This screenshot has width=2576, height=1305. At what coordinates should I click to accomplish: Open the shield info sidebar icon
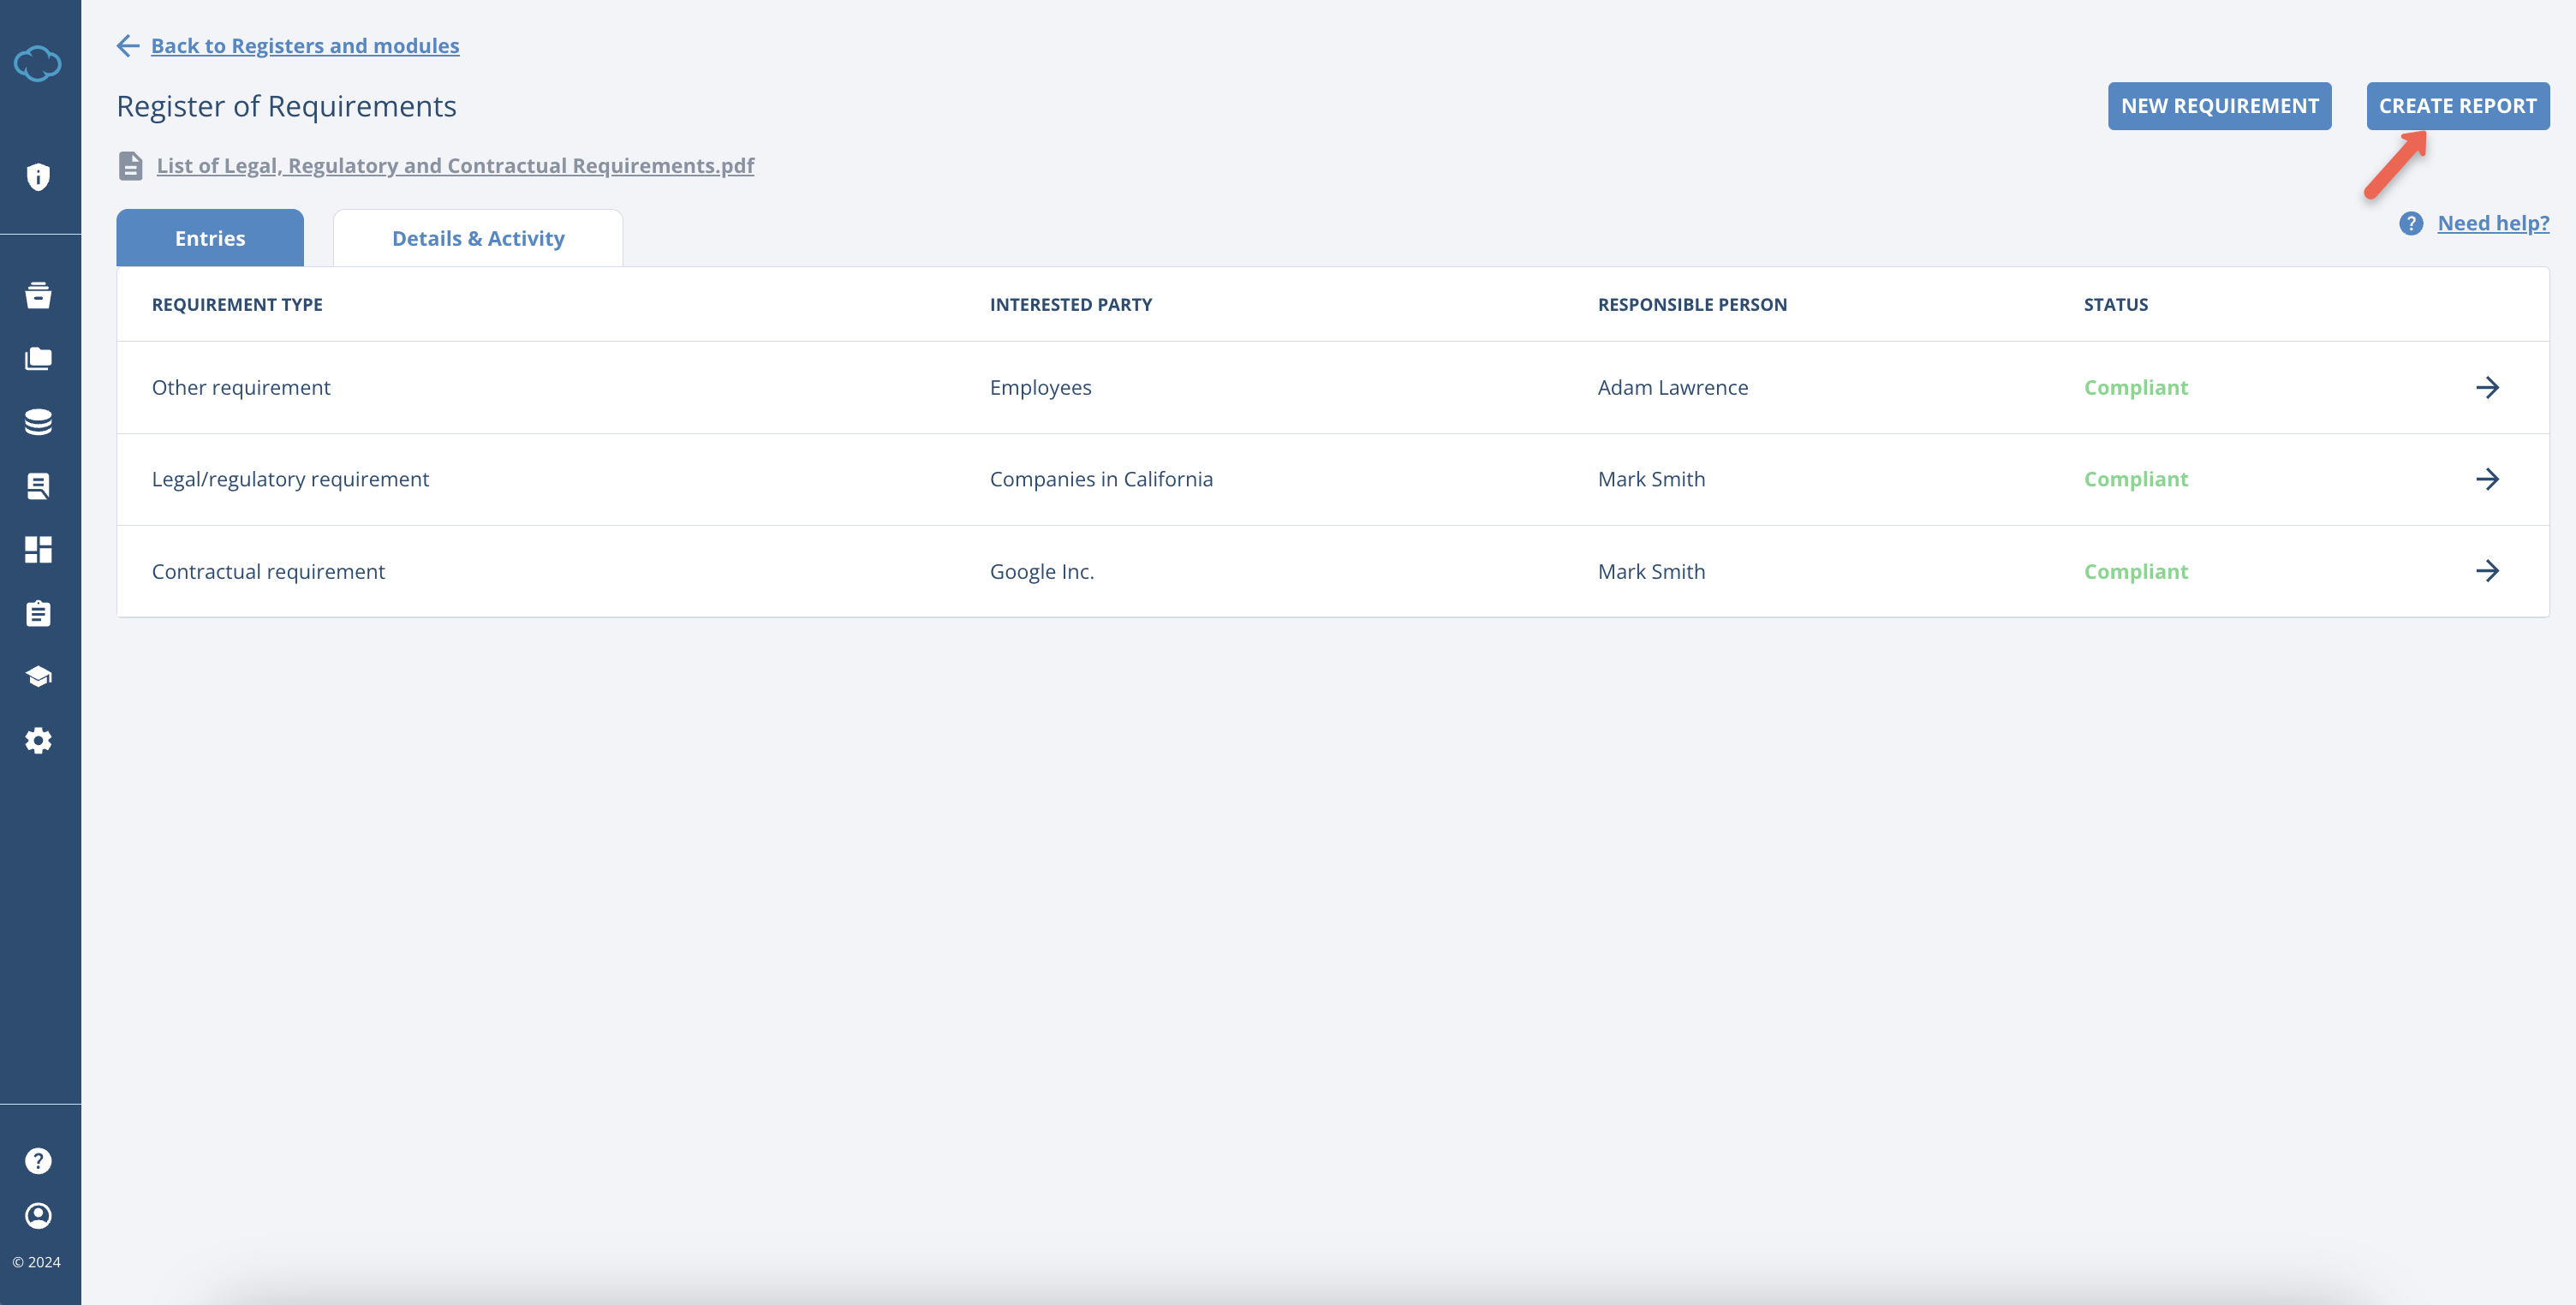pos(38,177)
